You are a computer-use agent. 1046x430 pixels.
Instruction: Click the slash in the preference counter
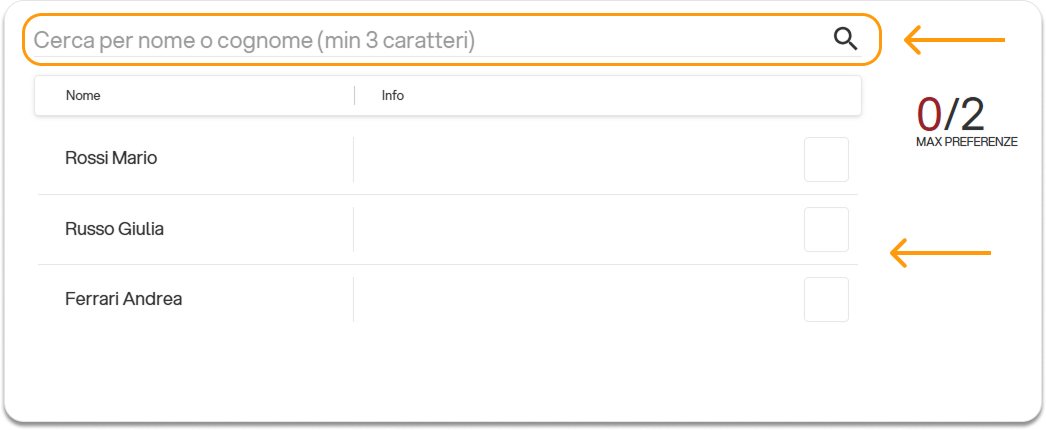click(x=950, y=115)
